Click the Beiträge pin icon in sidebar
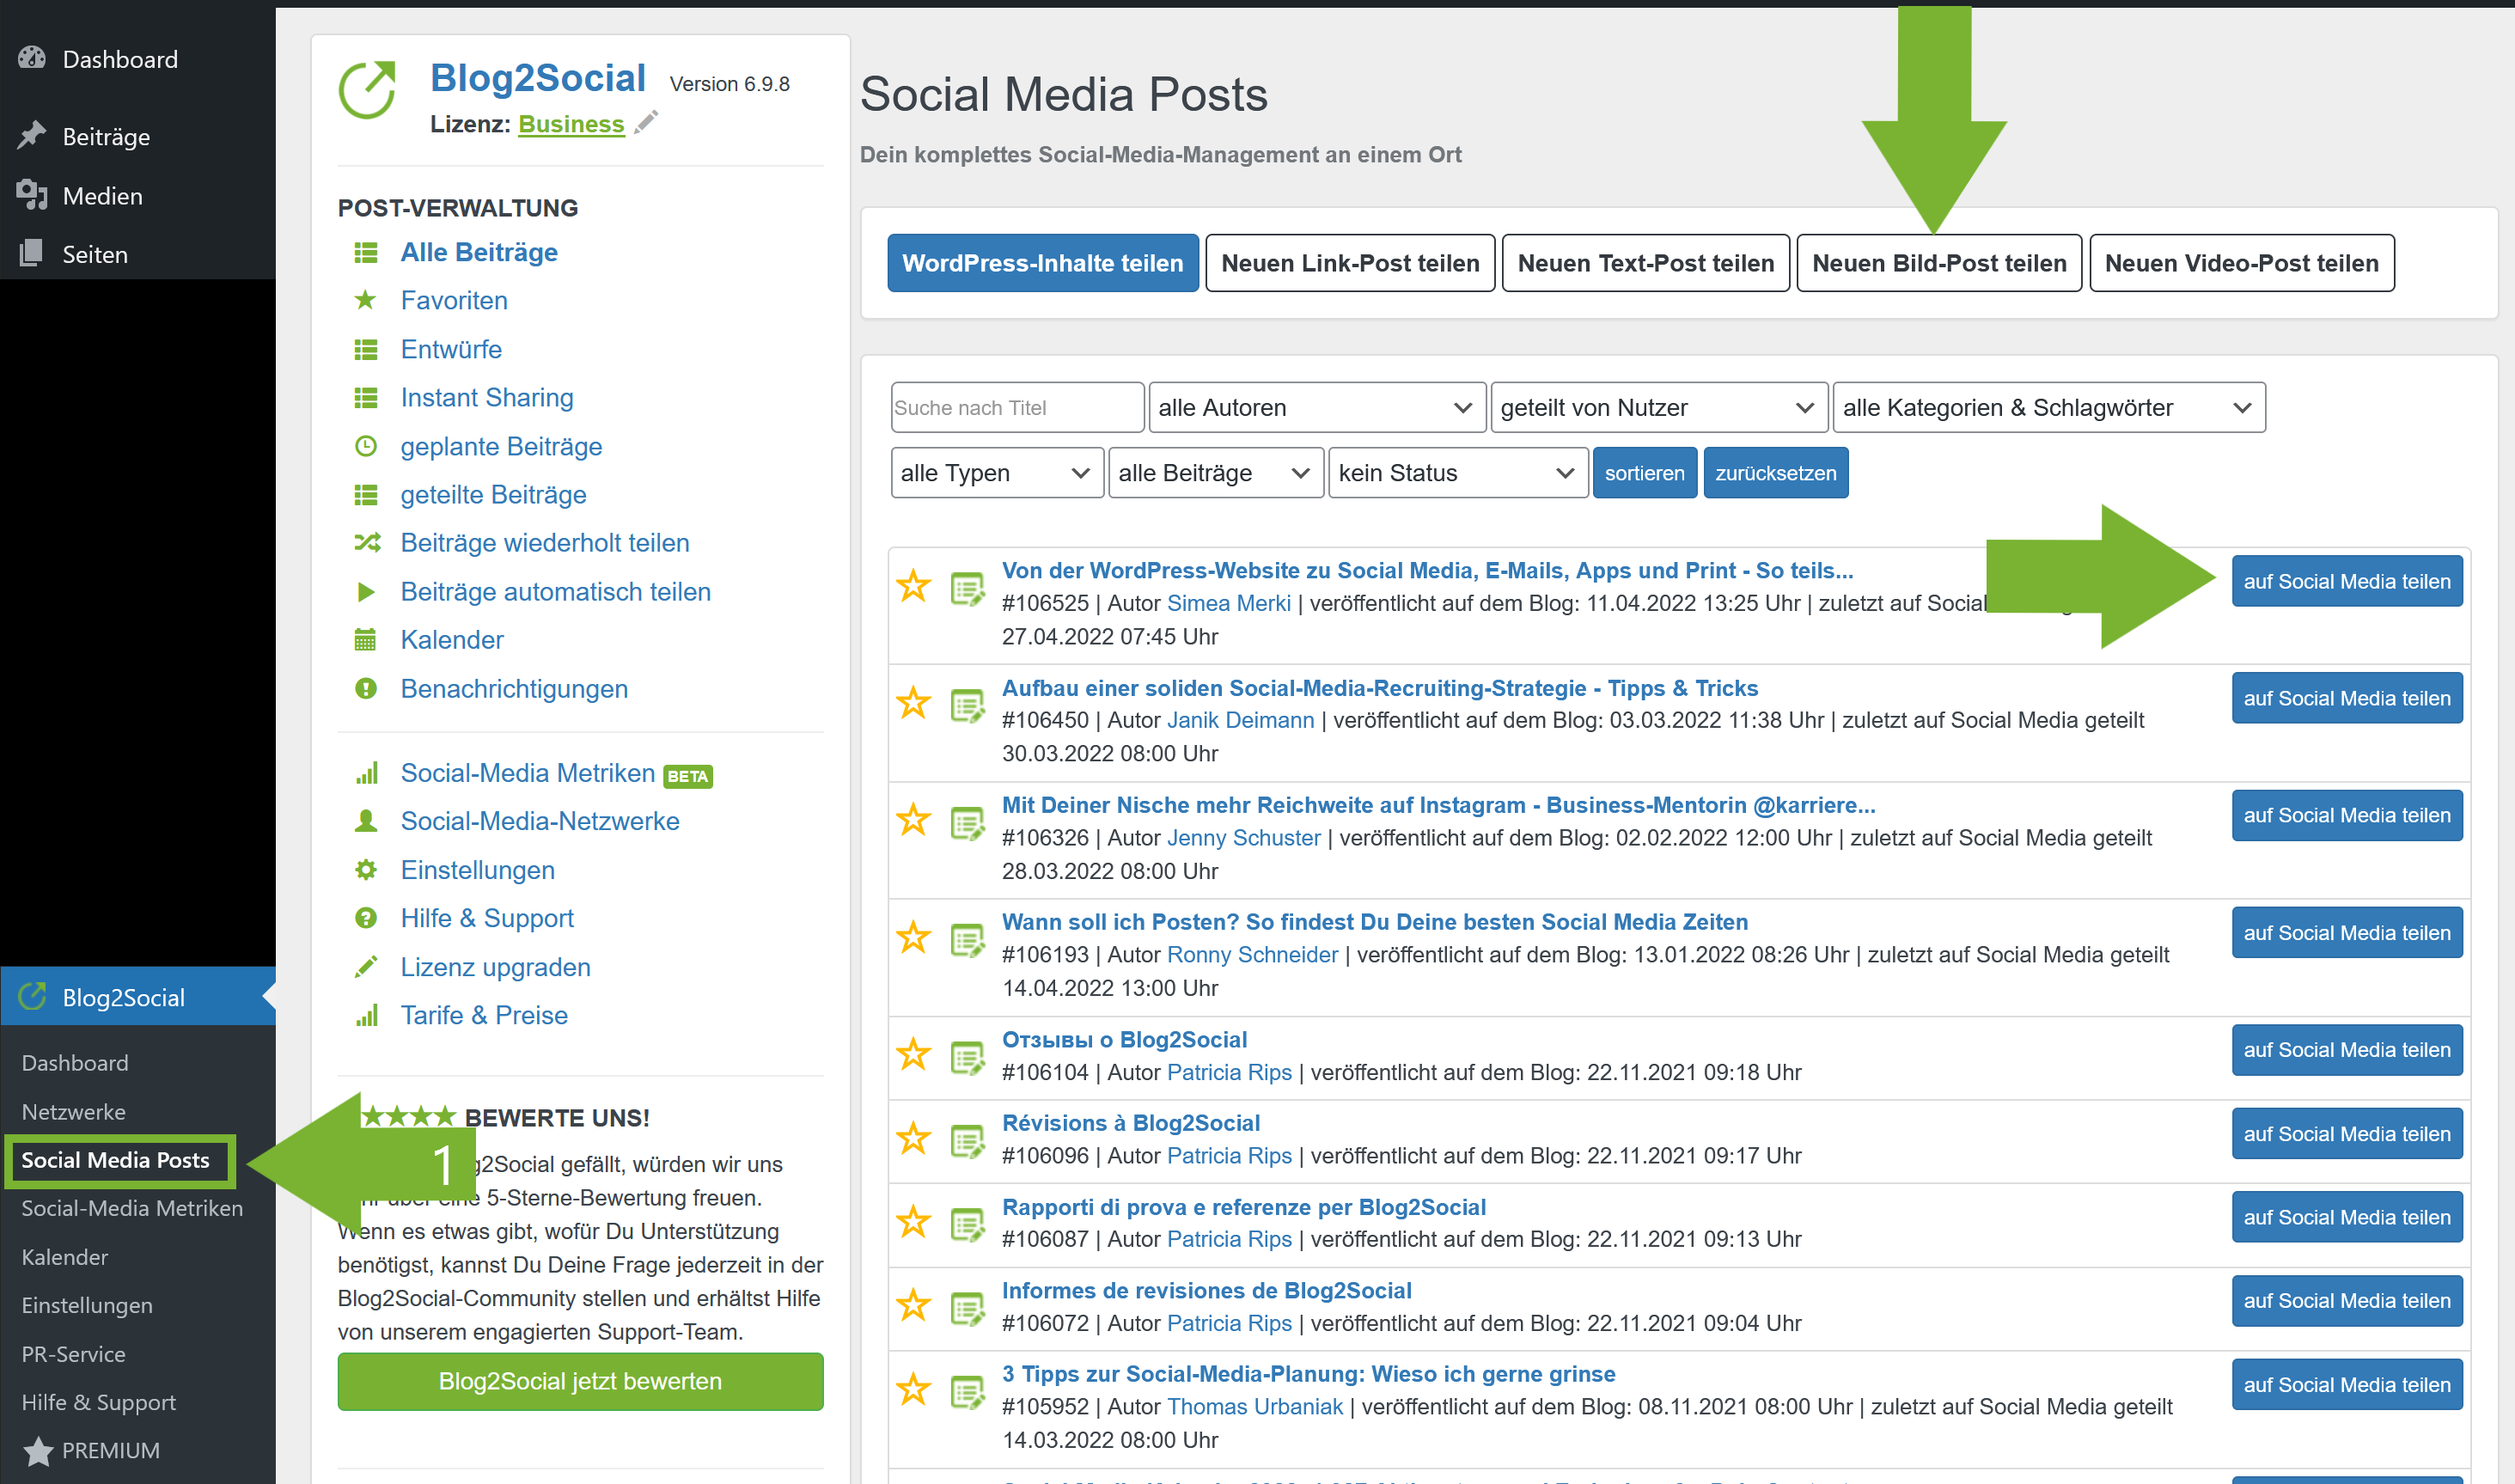The image size is (2515, 1484). pyautogui.click(x=32, y=135)
